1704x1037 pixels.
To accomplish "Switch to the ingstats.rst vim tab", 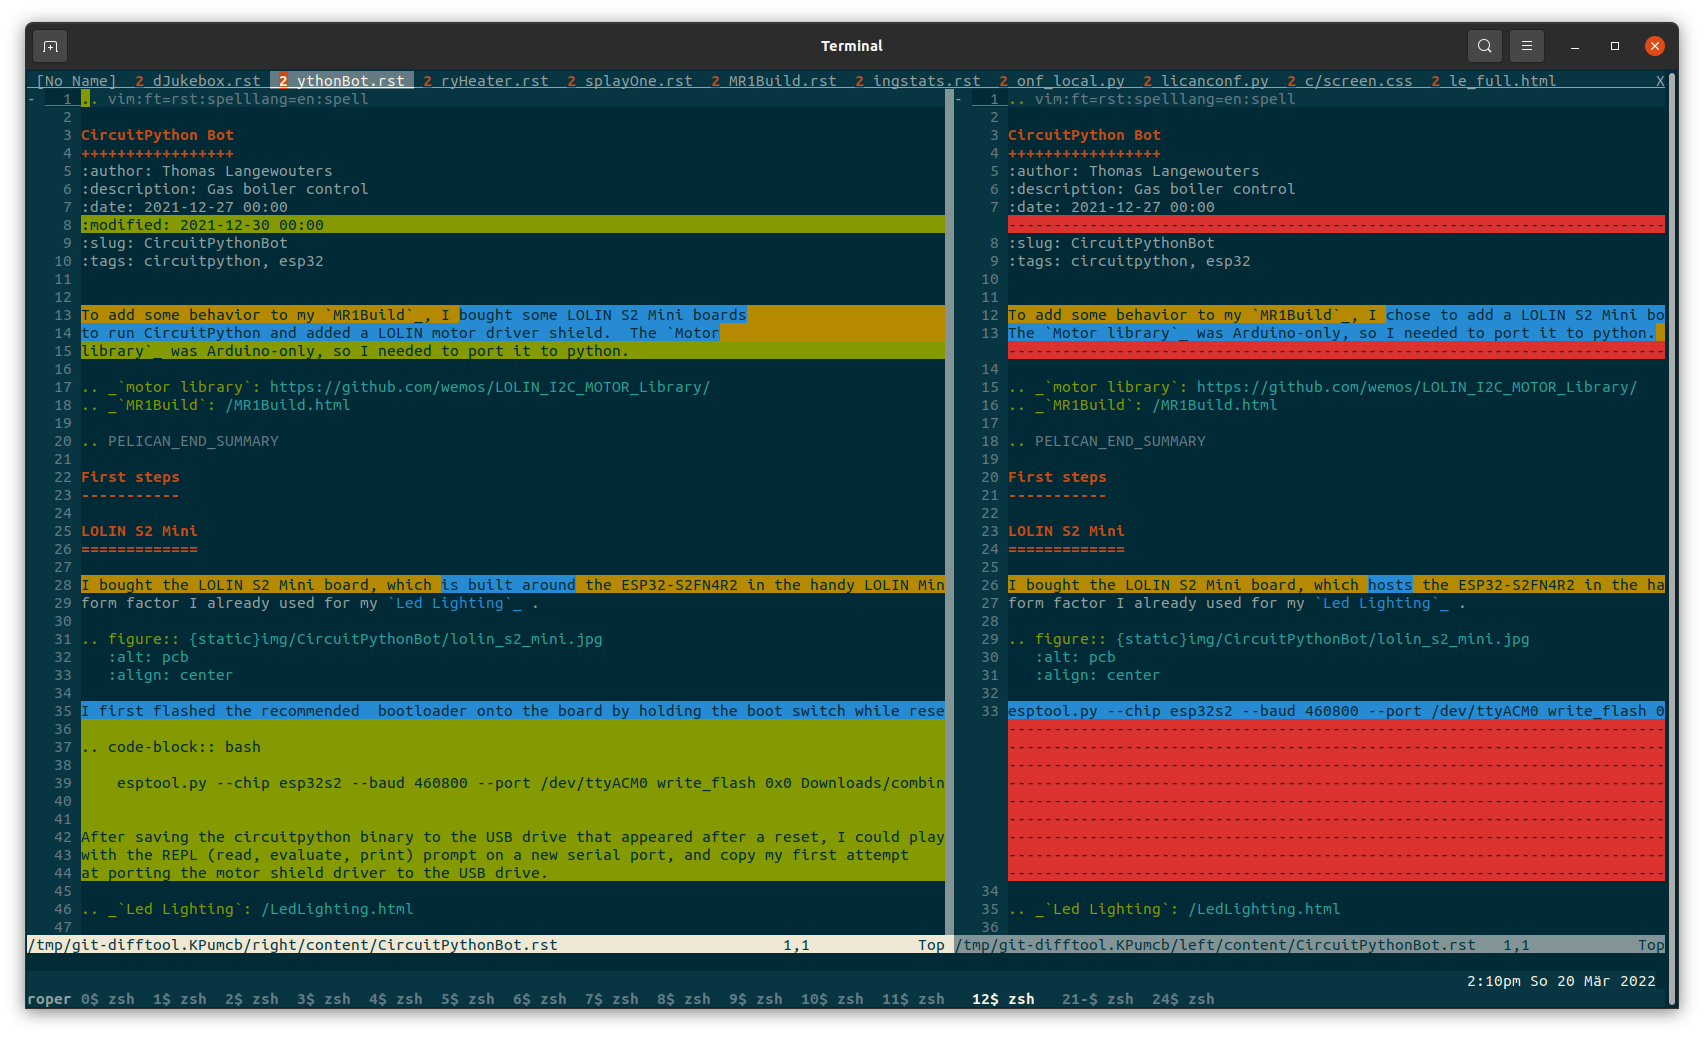I will [918, 81].
